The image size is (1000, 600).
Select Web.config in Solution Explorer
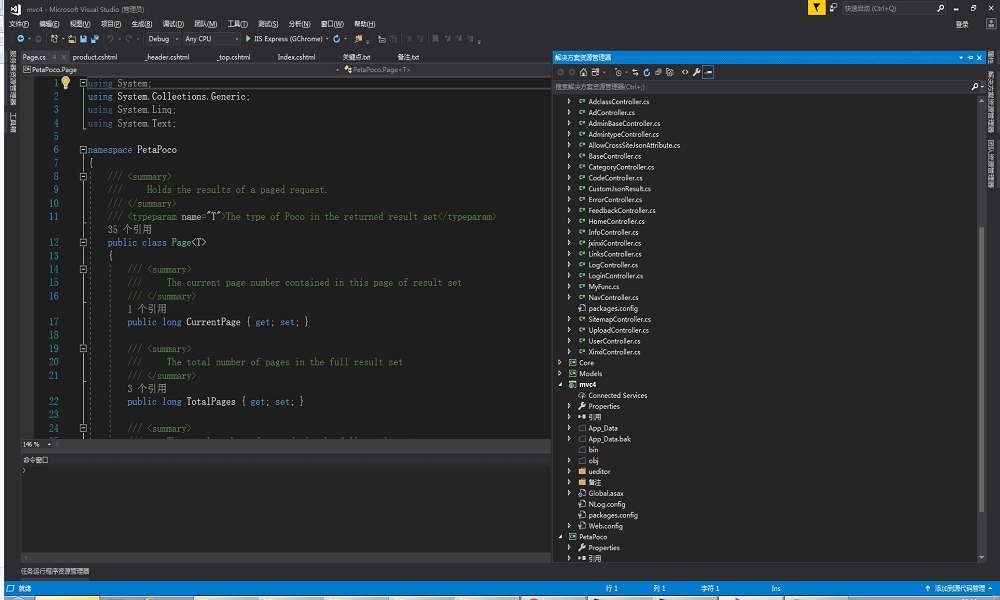pyautogui.click(x=605, y=526)
